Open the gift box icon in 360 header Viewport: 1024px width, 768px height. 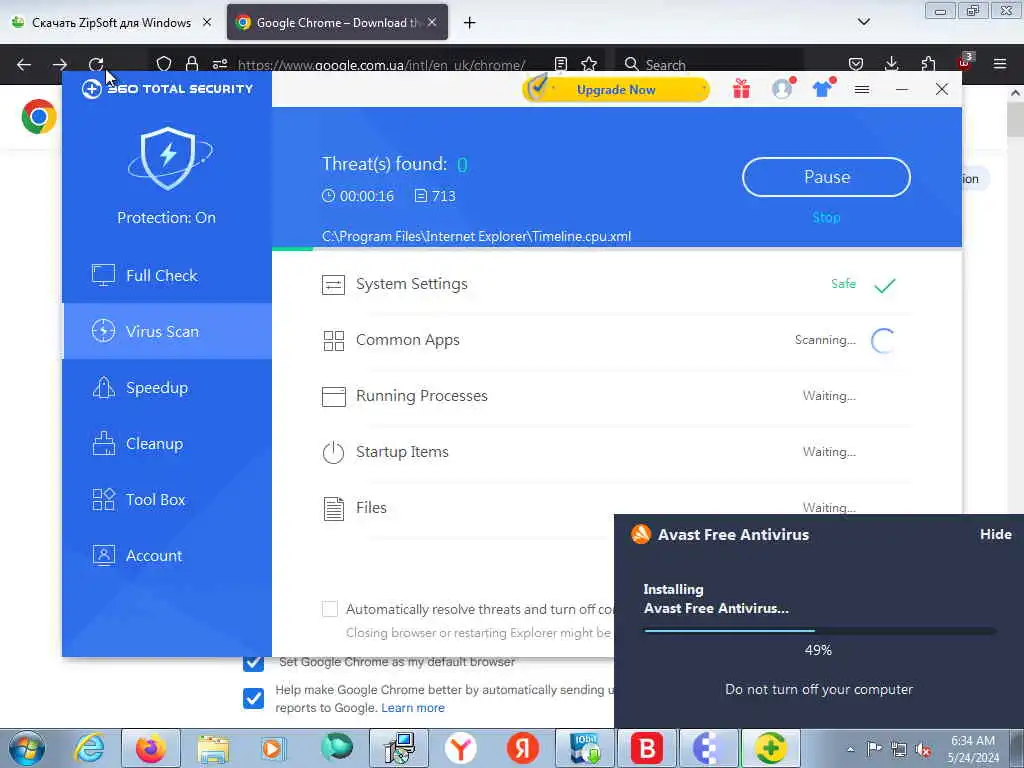(741, 89)
